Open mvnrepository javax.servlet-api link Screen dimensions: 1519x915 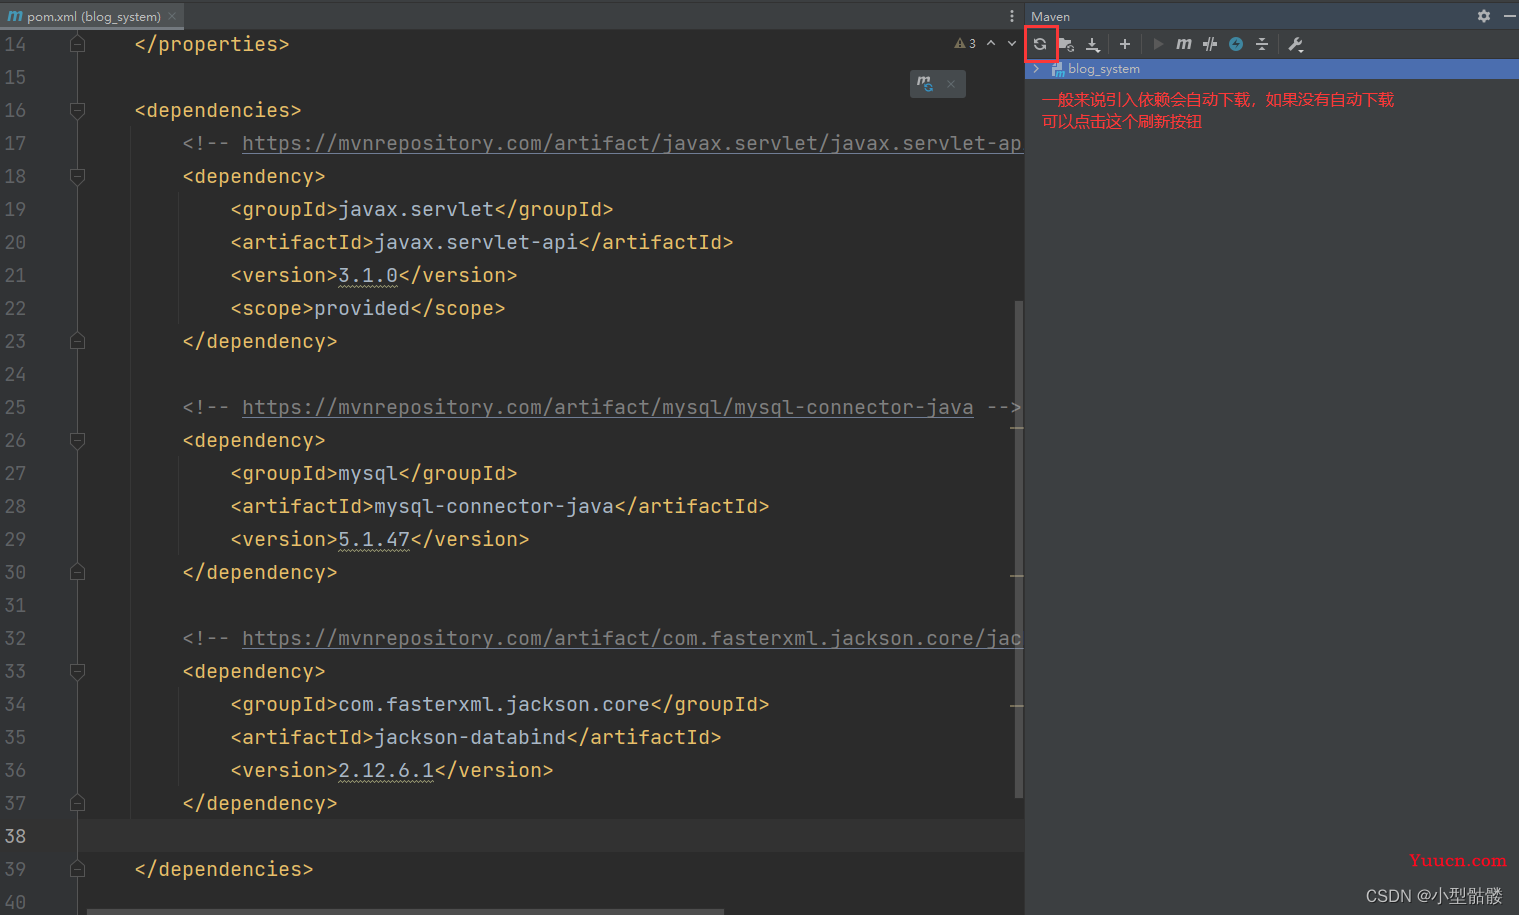[x=632, y=143]
